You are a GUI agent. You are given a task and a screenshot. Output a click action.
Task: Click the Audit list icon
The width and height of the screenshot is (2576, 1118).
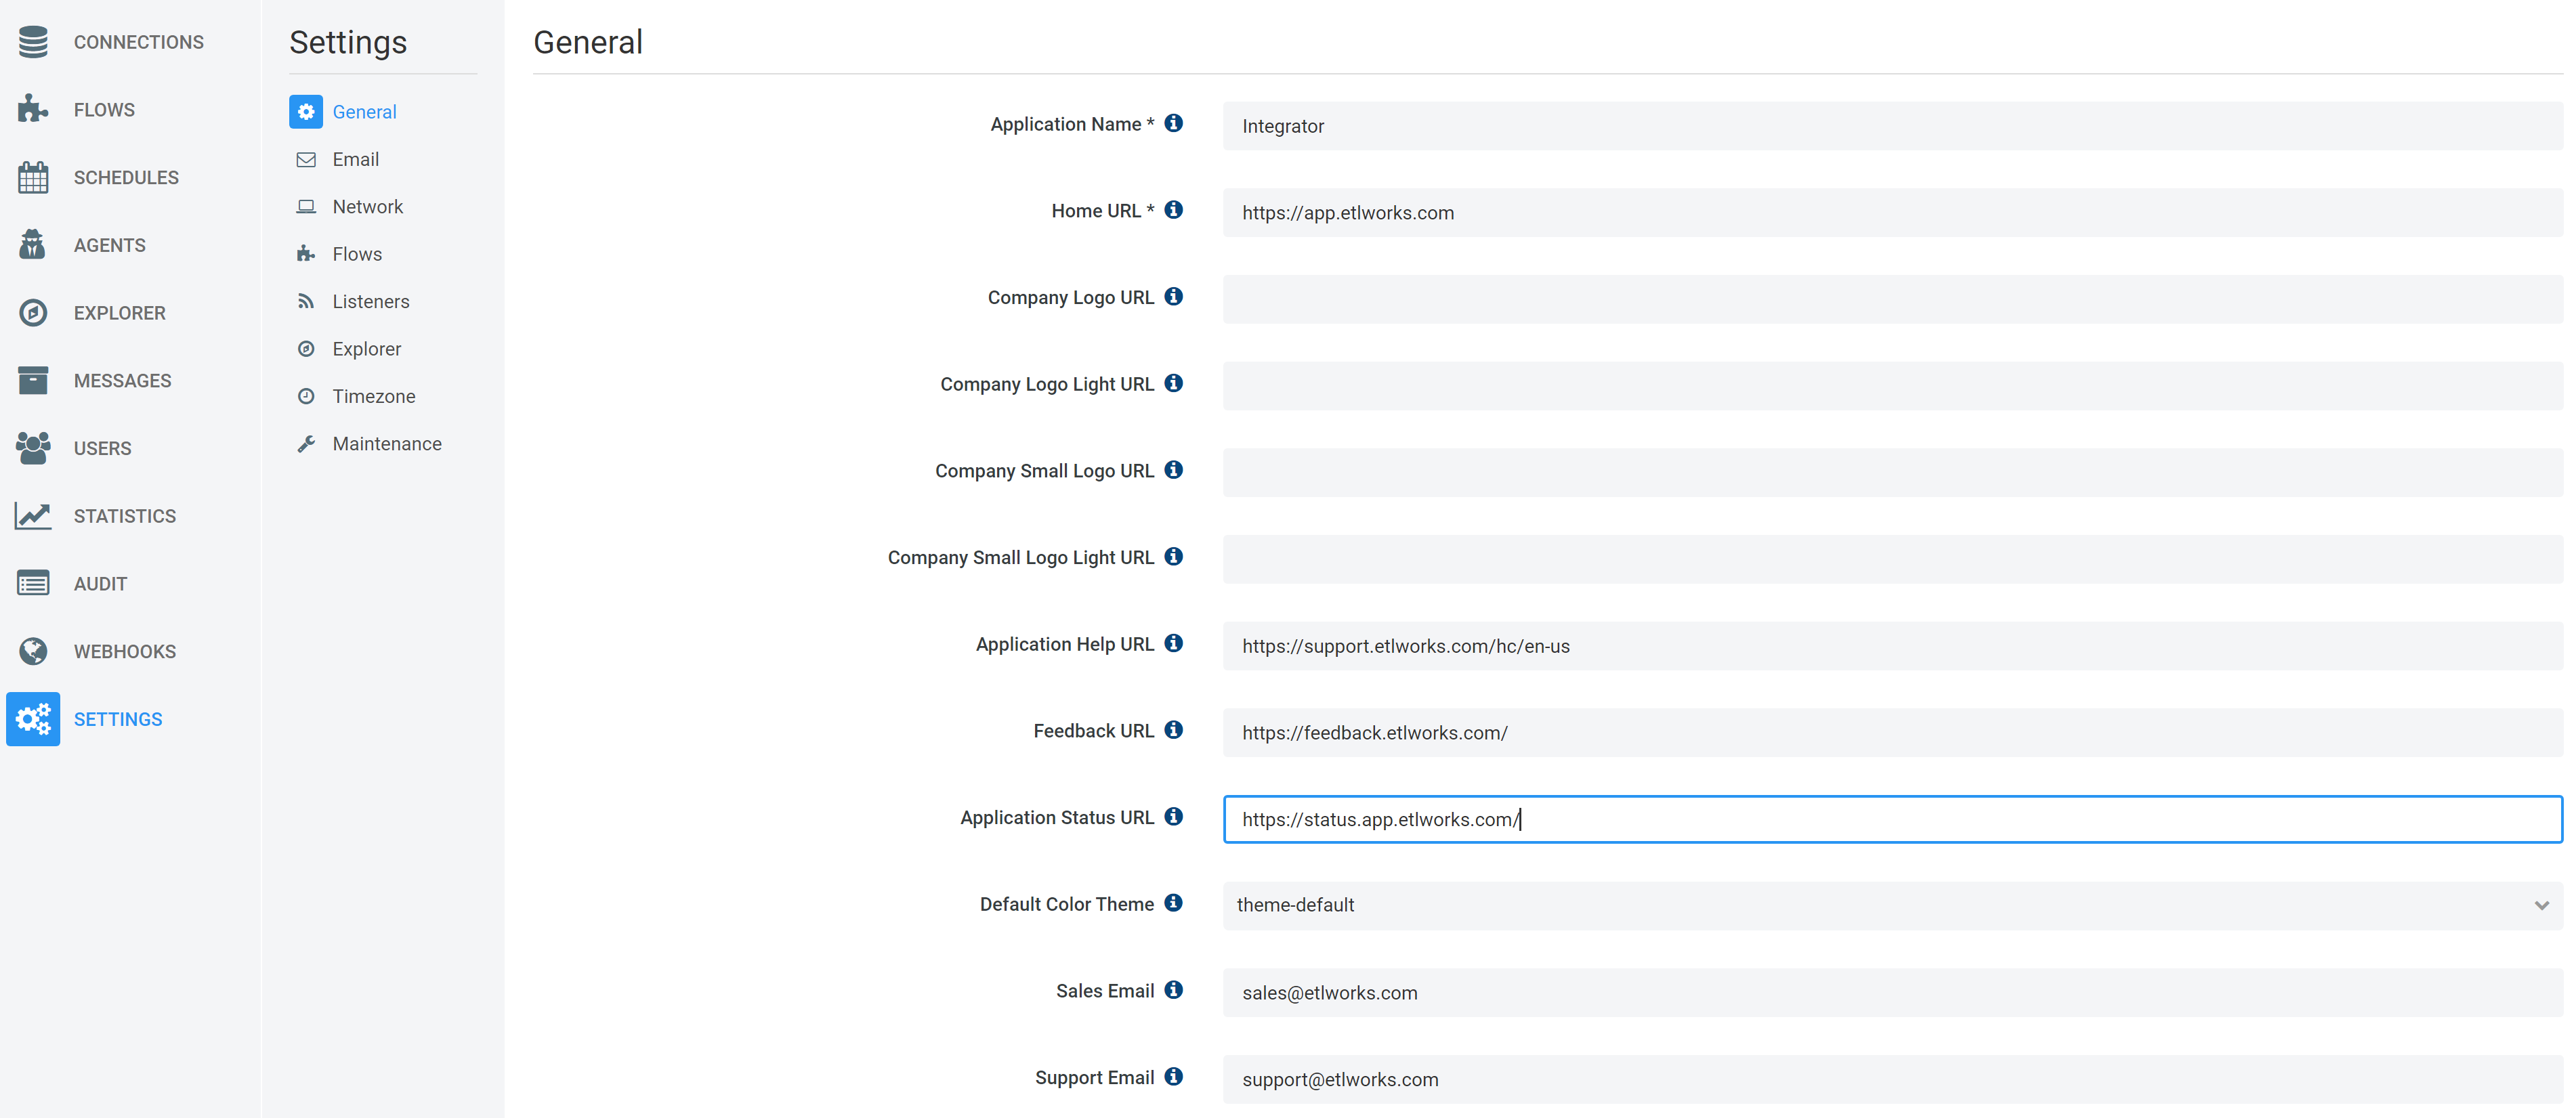pyautogui.click(x=33, y=583)
